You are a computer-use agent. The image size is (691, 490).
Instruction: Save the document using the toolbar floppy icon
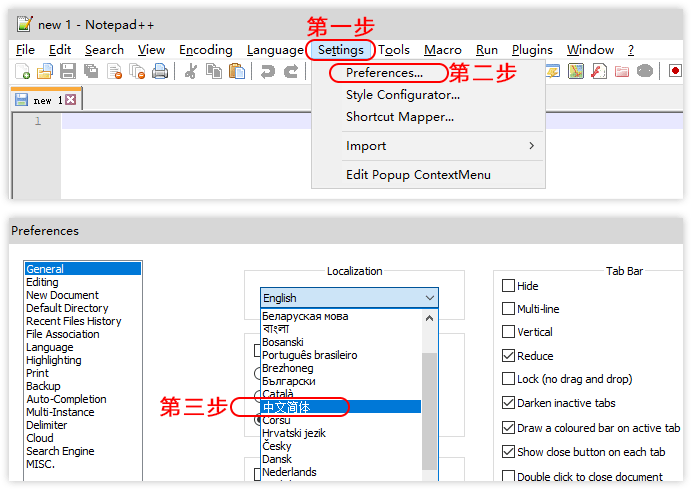coord(68,71)
